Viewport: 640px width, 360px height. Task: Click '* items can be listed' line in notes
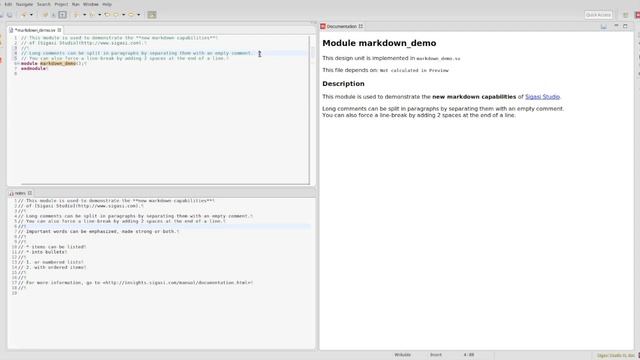tap(52, 247)
